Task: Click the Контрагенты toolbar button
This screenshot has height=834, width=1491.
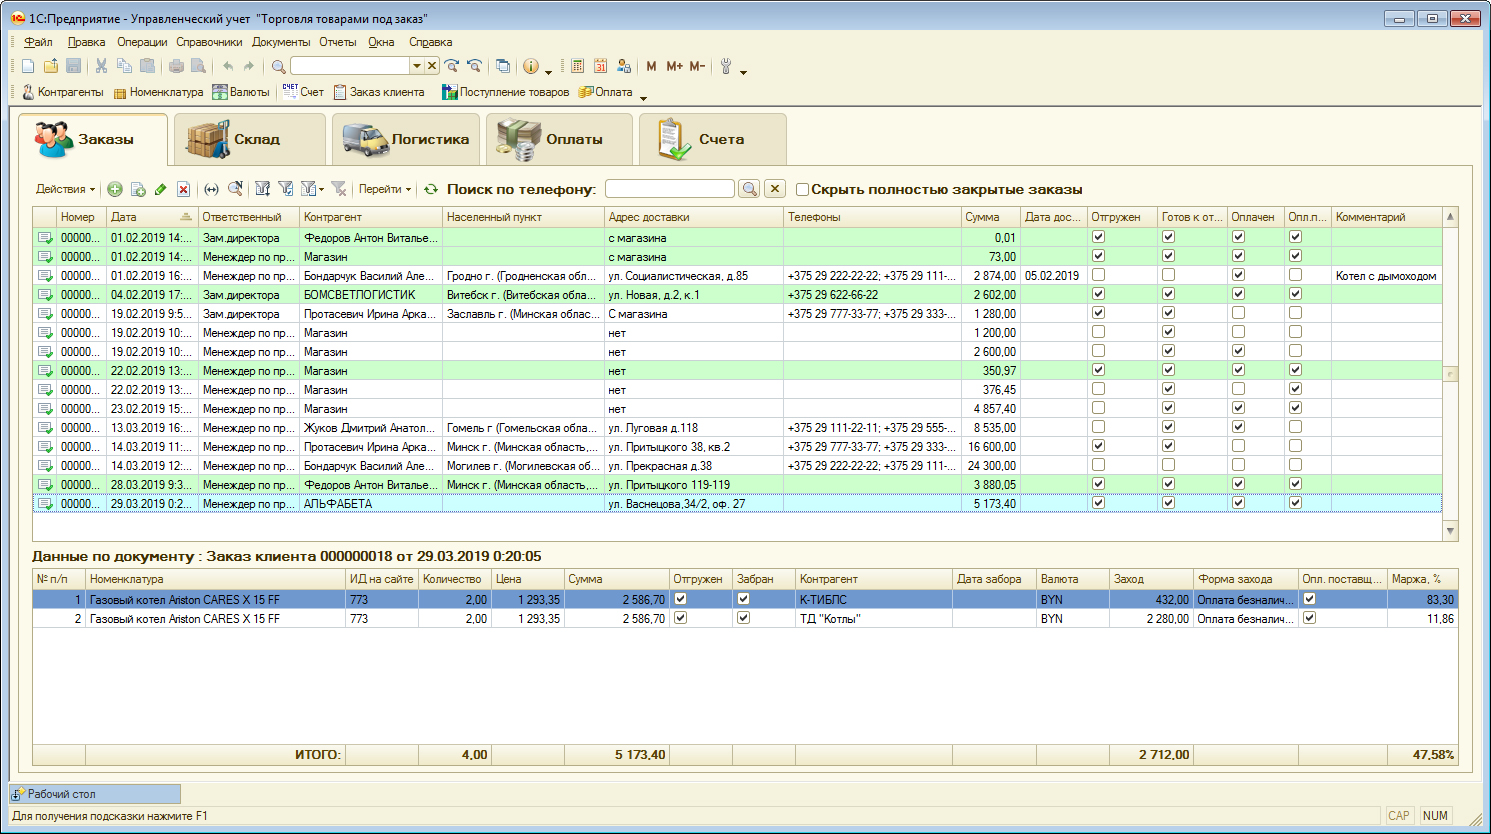Action: pyautogui.click(x=62, y=92)
